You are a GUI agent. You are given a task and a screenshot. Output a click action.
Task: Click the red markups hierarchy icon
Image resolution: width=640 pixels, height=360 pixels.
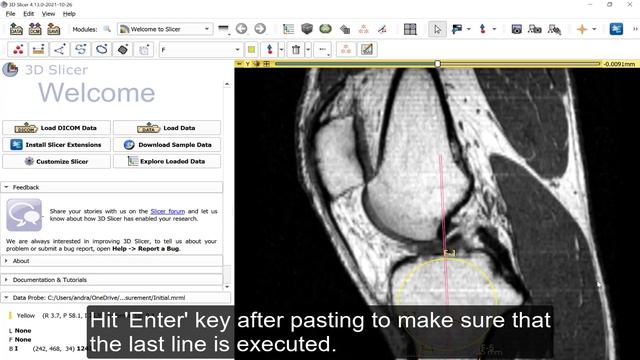point(346,50)
